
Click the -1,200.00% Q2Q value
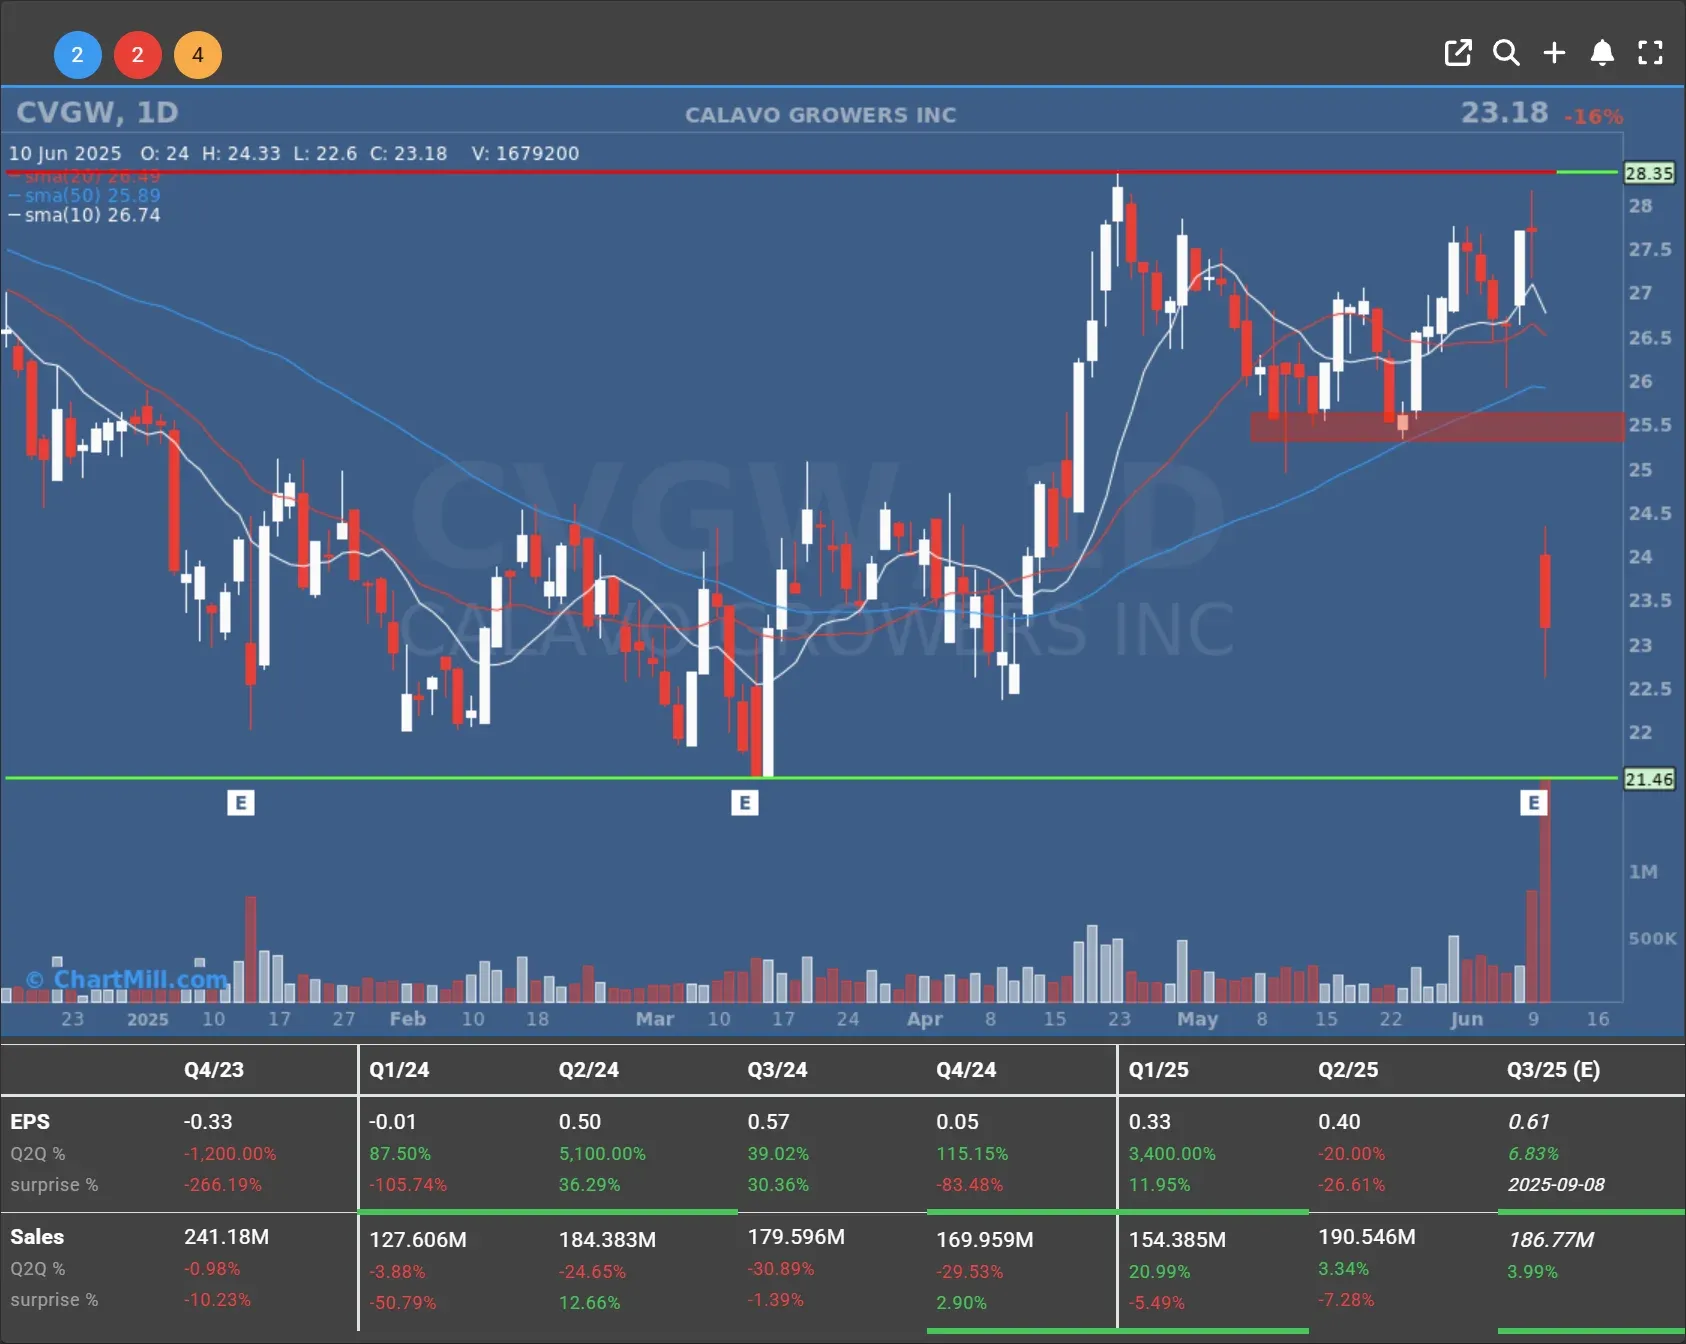[x=230, y=1154]
